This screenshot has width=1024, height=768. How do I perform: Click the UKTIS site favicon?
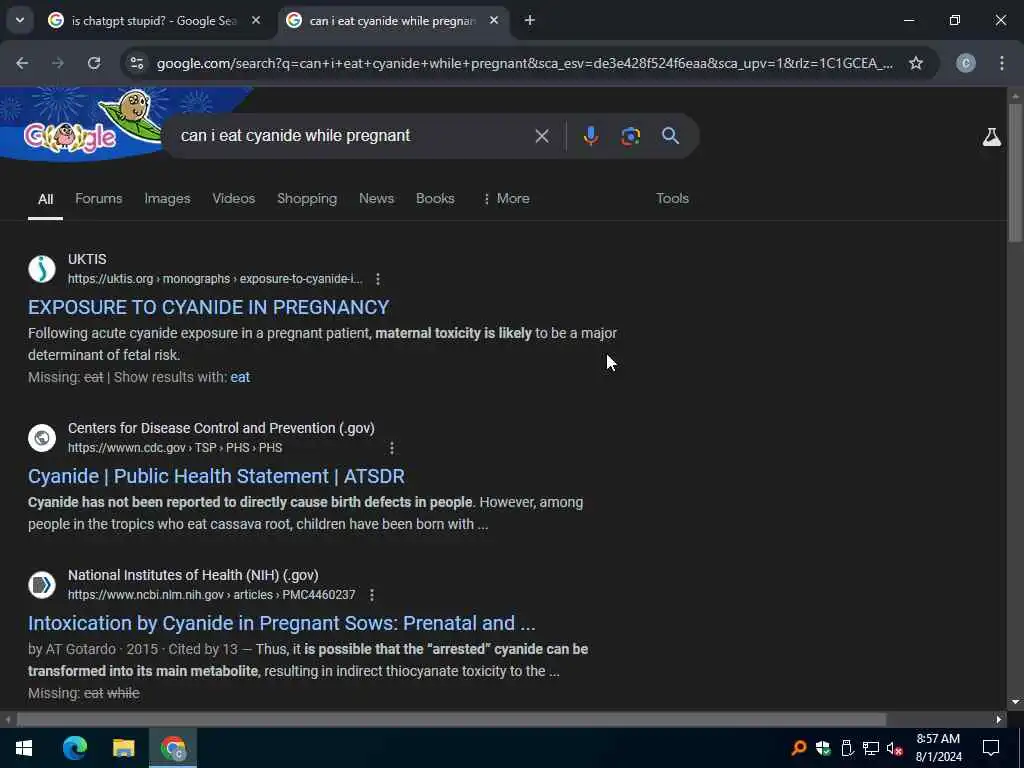[x=42, y=269]
